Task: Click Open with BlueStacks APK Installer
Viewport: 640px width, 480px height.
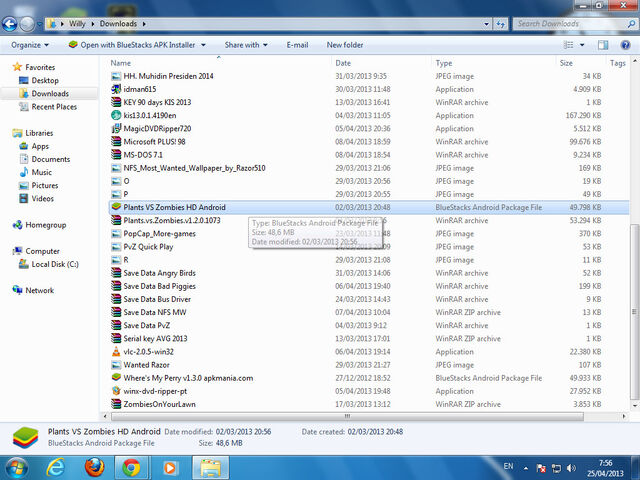Action: [x=132, y=45]
